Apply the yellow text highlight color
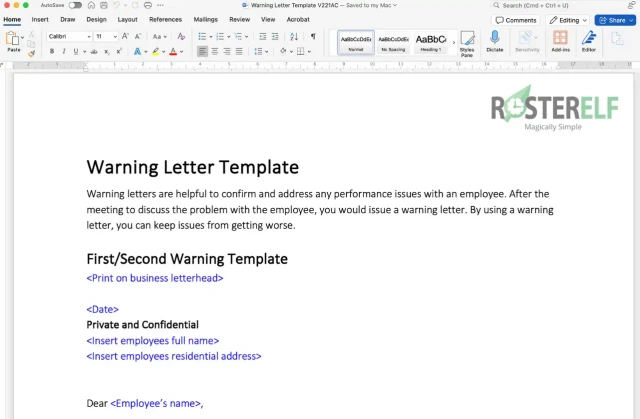Image resolution: width=640 pixels, height=419 pixels. pos(156,51)
